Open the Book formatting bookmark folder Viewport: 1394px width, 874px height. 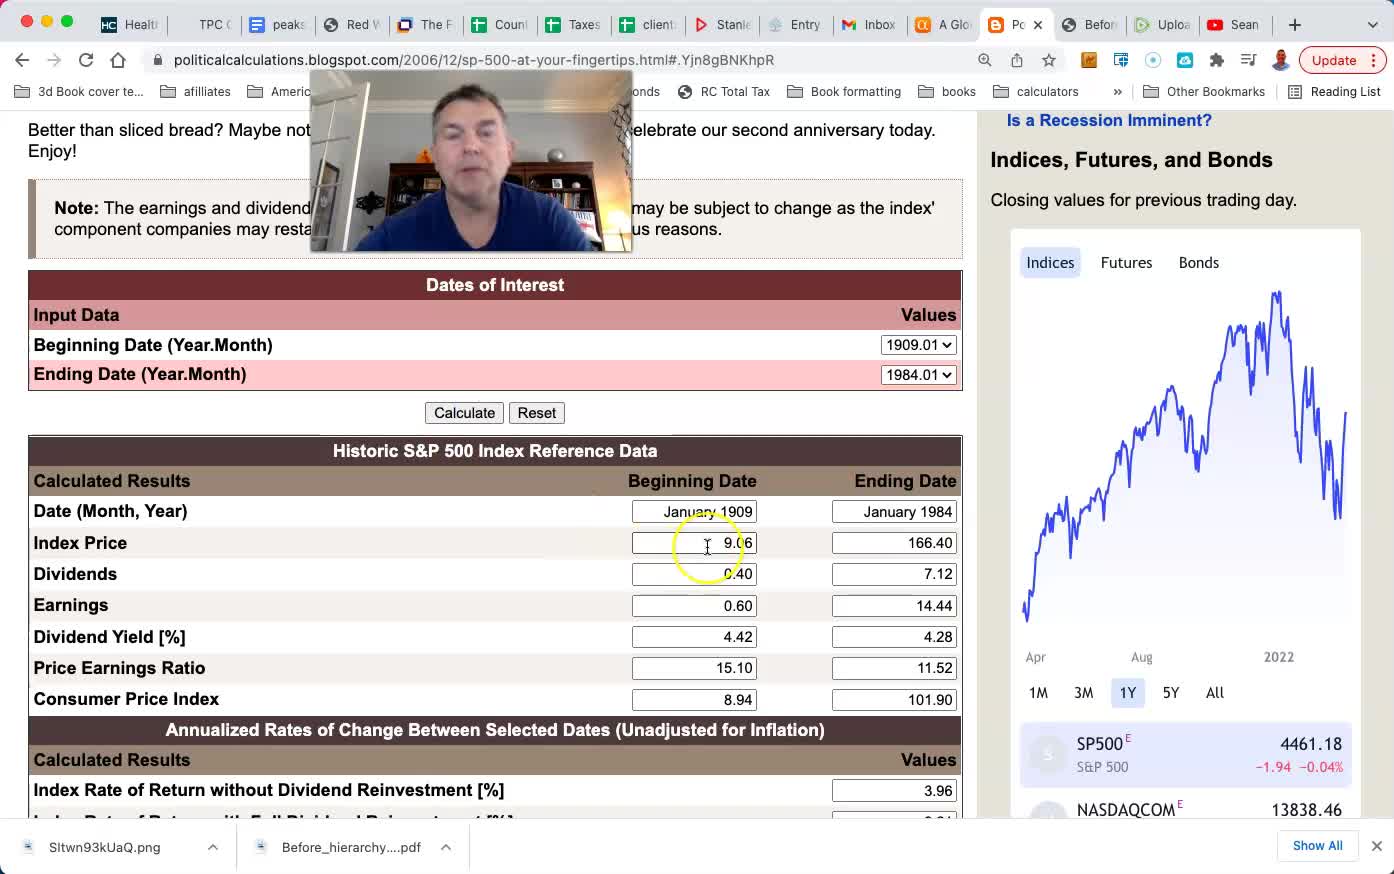845,91
